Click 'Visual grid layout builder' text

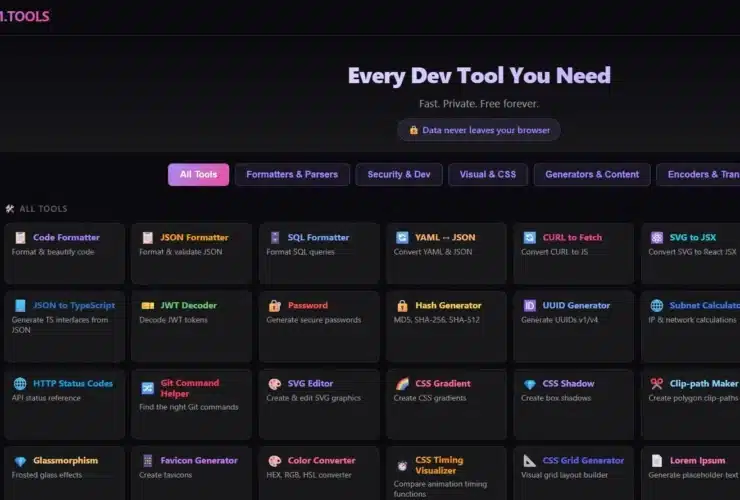564,475
